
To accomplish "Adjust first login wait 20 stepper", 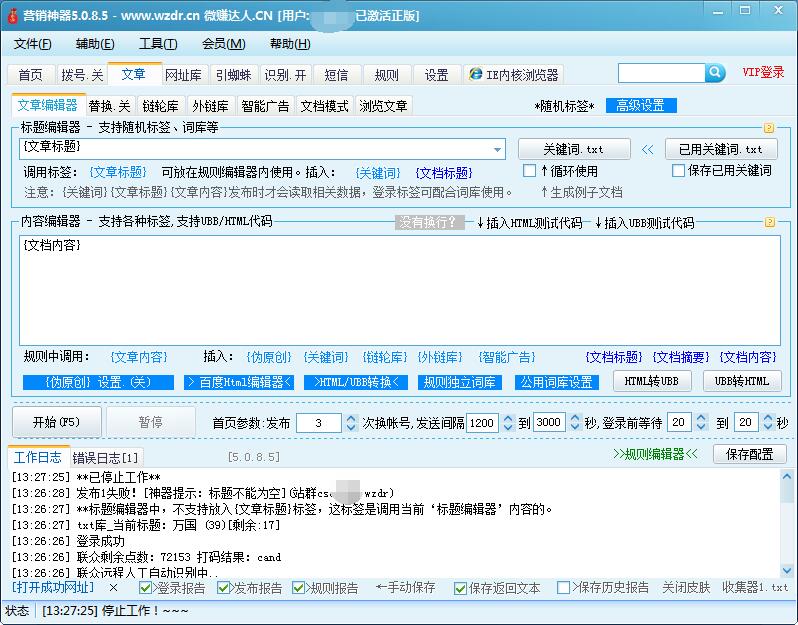I will click(701, 422).
